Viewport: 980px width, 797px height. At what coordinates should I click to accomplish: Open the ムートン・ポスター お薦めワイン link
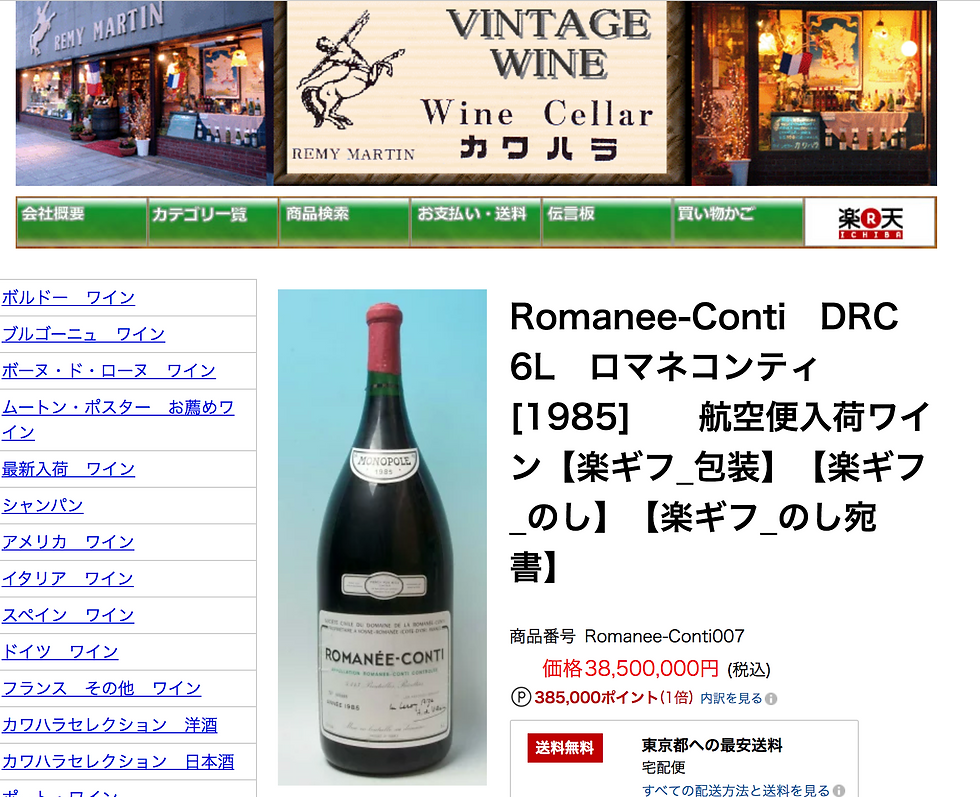(x=118, y=419)
